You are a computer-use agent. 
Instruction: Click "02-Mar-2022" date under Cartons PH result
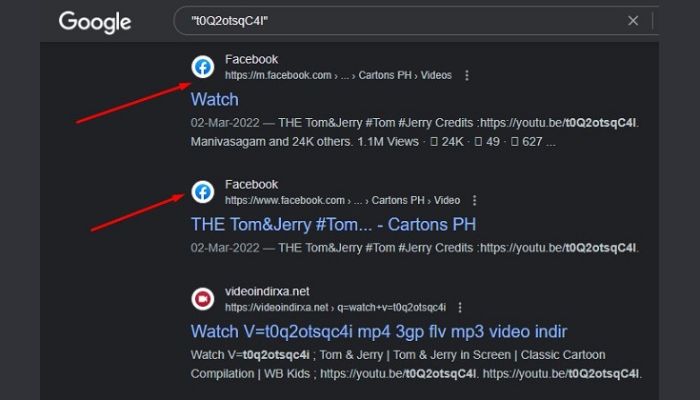(225, 248)
